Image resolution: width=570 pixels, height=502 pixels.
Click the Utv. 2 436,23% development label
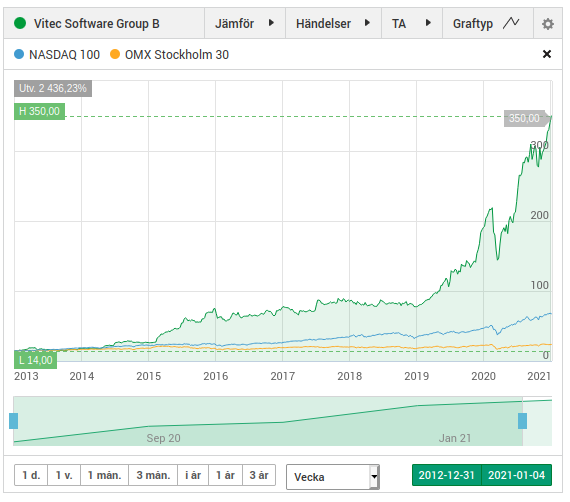[53, 88]
